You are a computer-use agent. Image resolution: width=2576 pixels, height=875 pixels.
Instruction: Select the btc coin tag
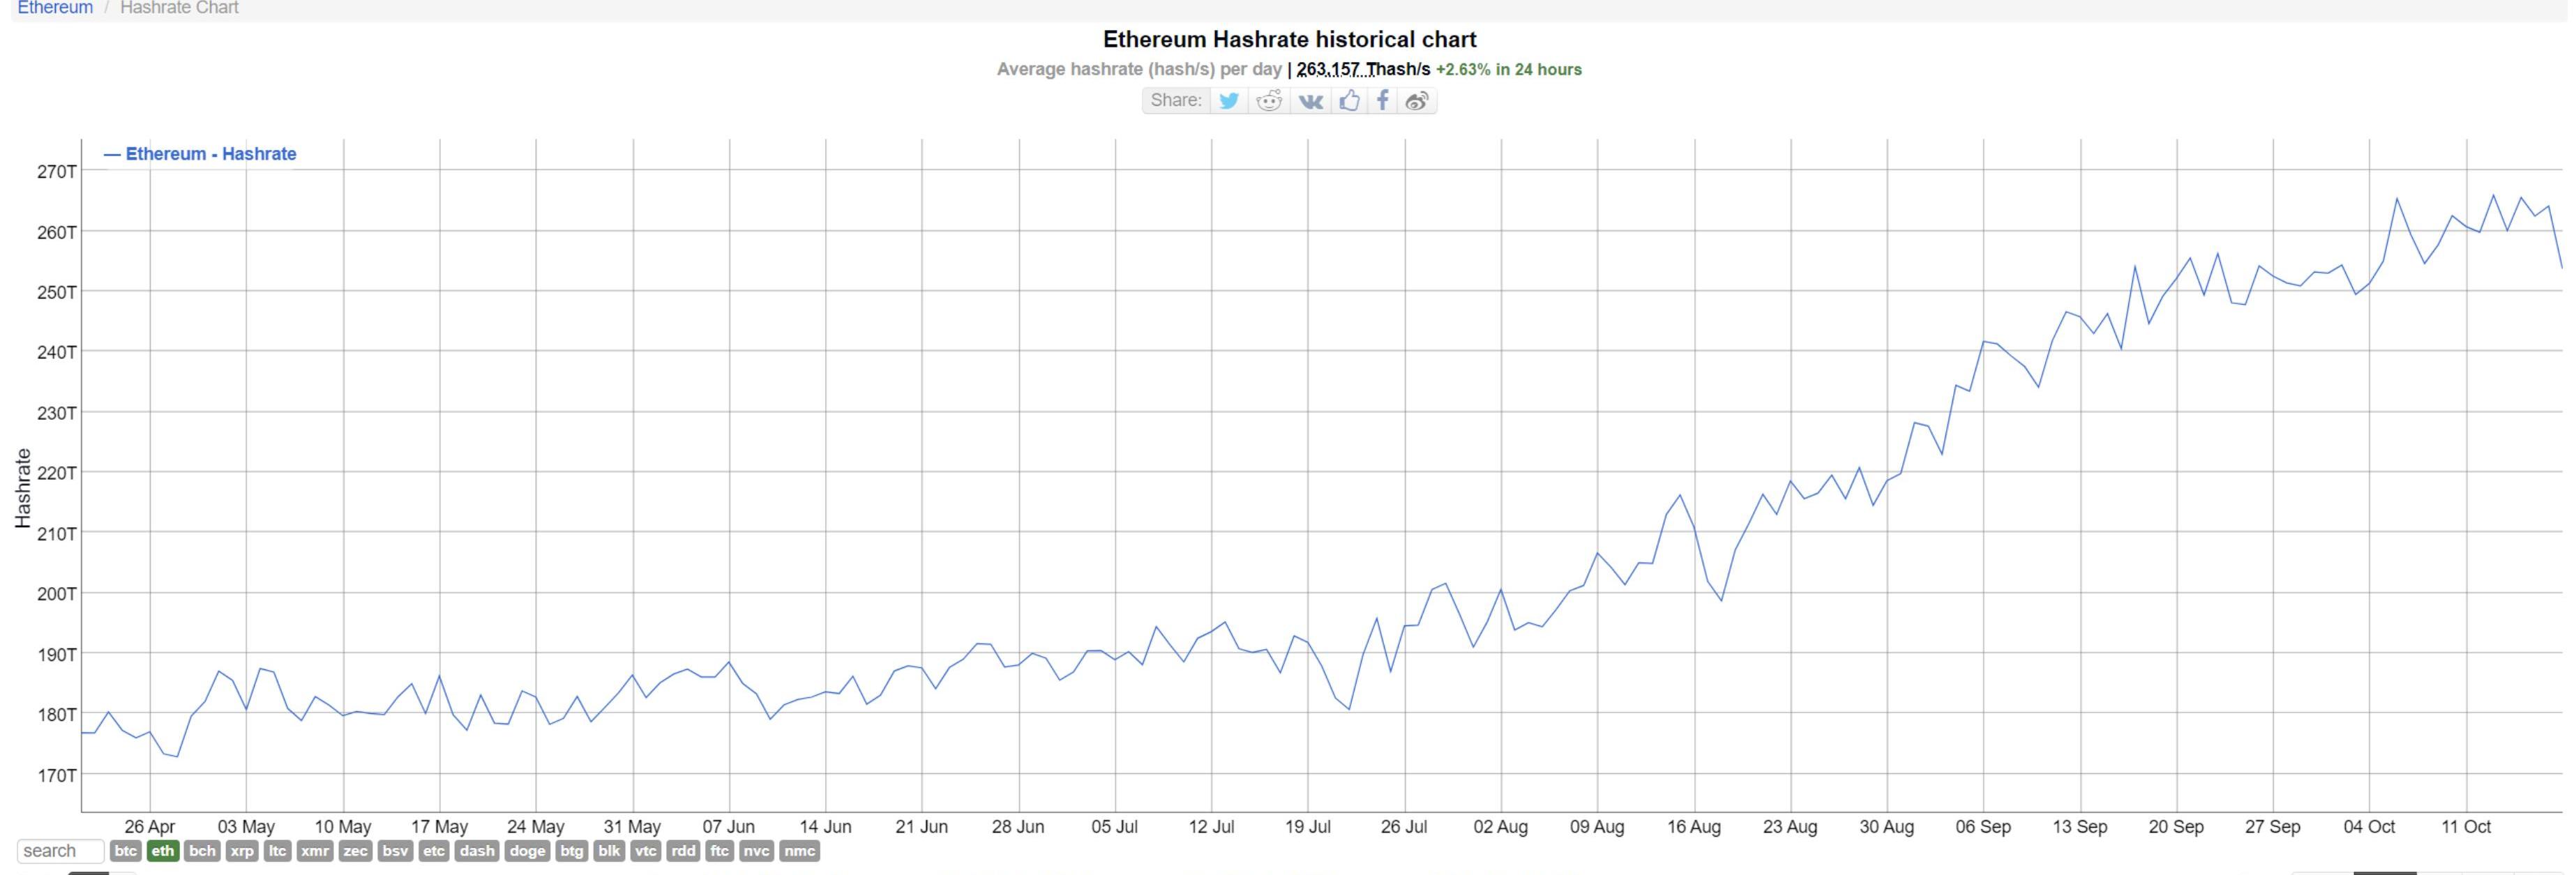pos(126,851)
